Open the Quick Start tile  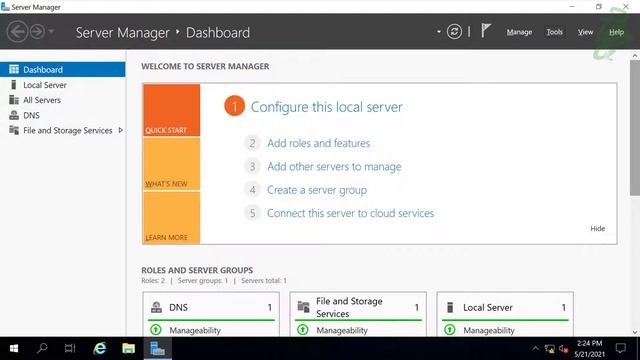pos(171,110)
